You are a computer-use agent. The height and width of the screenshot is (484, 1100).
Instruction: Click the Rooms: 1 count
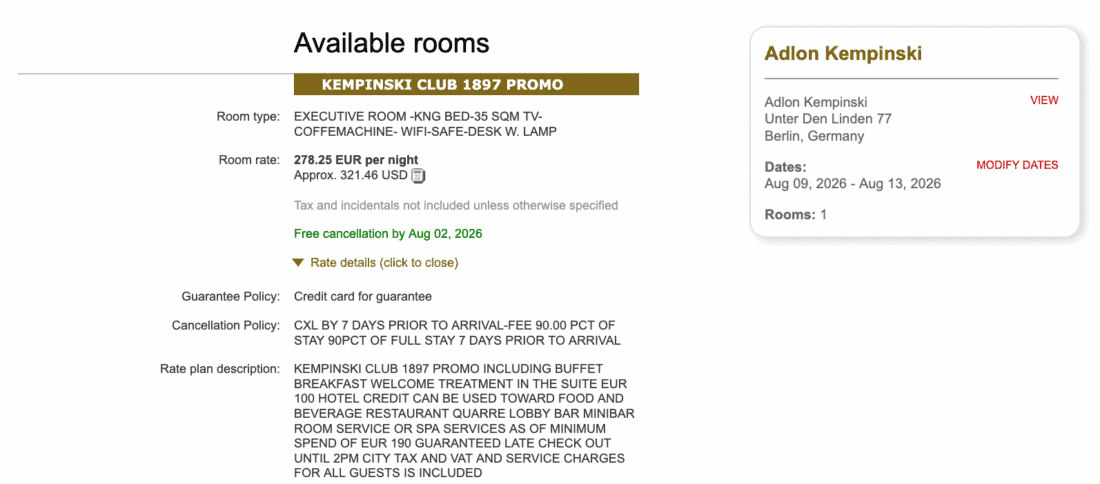click(796, 215)
